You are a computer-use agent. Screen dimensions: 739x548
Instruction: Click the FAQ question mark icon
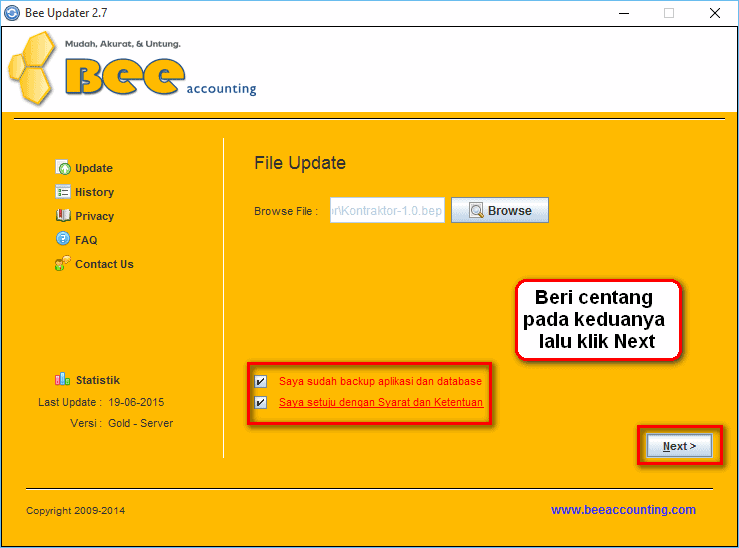point(63,238)
